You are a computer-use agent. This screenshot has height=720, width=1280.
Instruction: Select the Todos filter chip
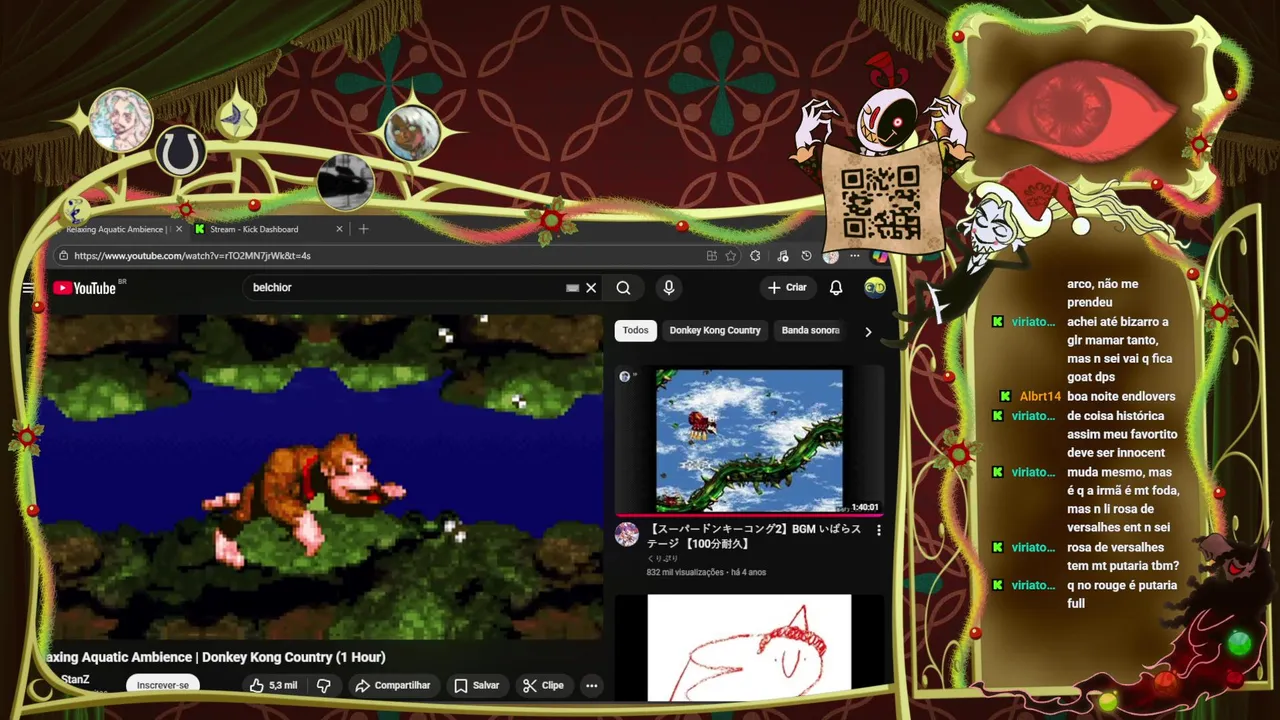click(636, 330)
